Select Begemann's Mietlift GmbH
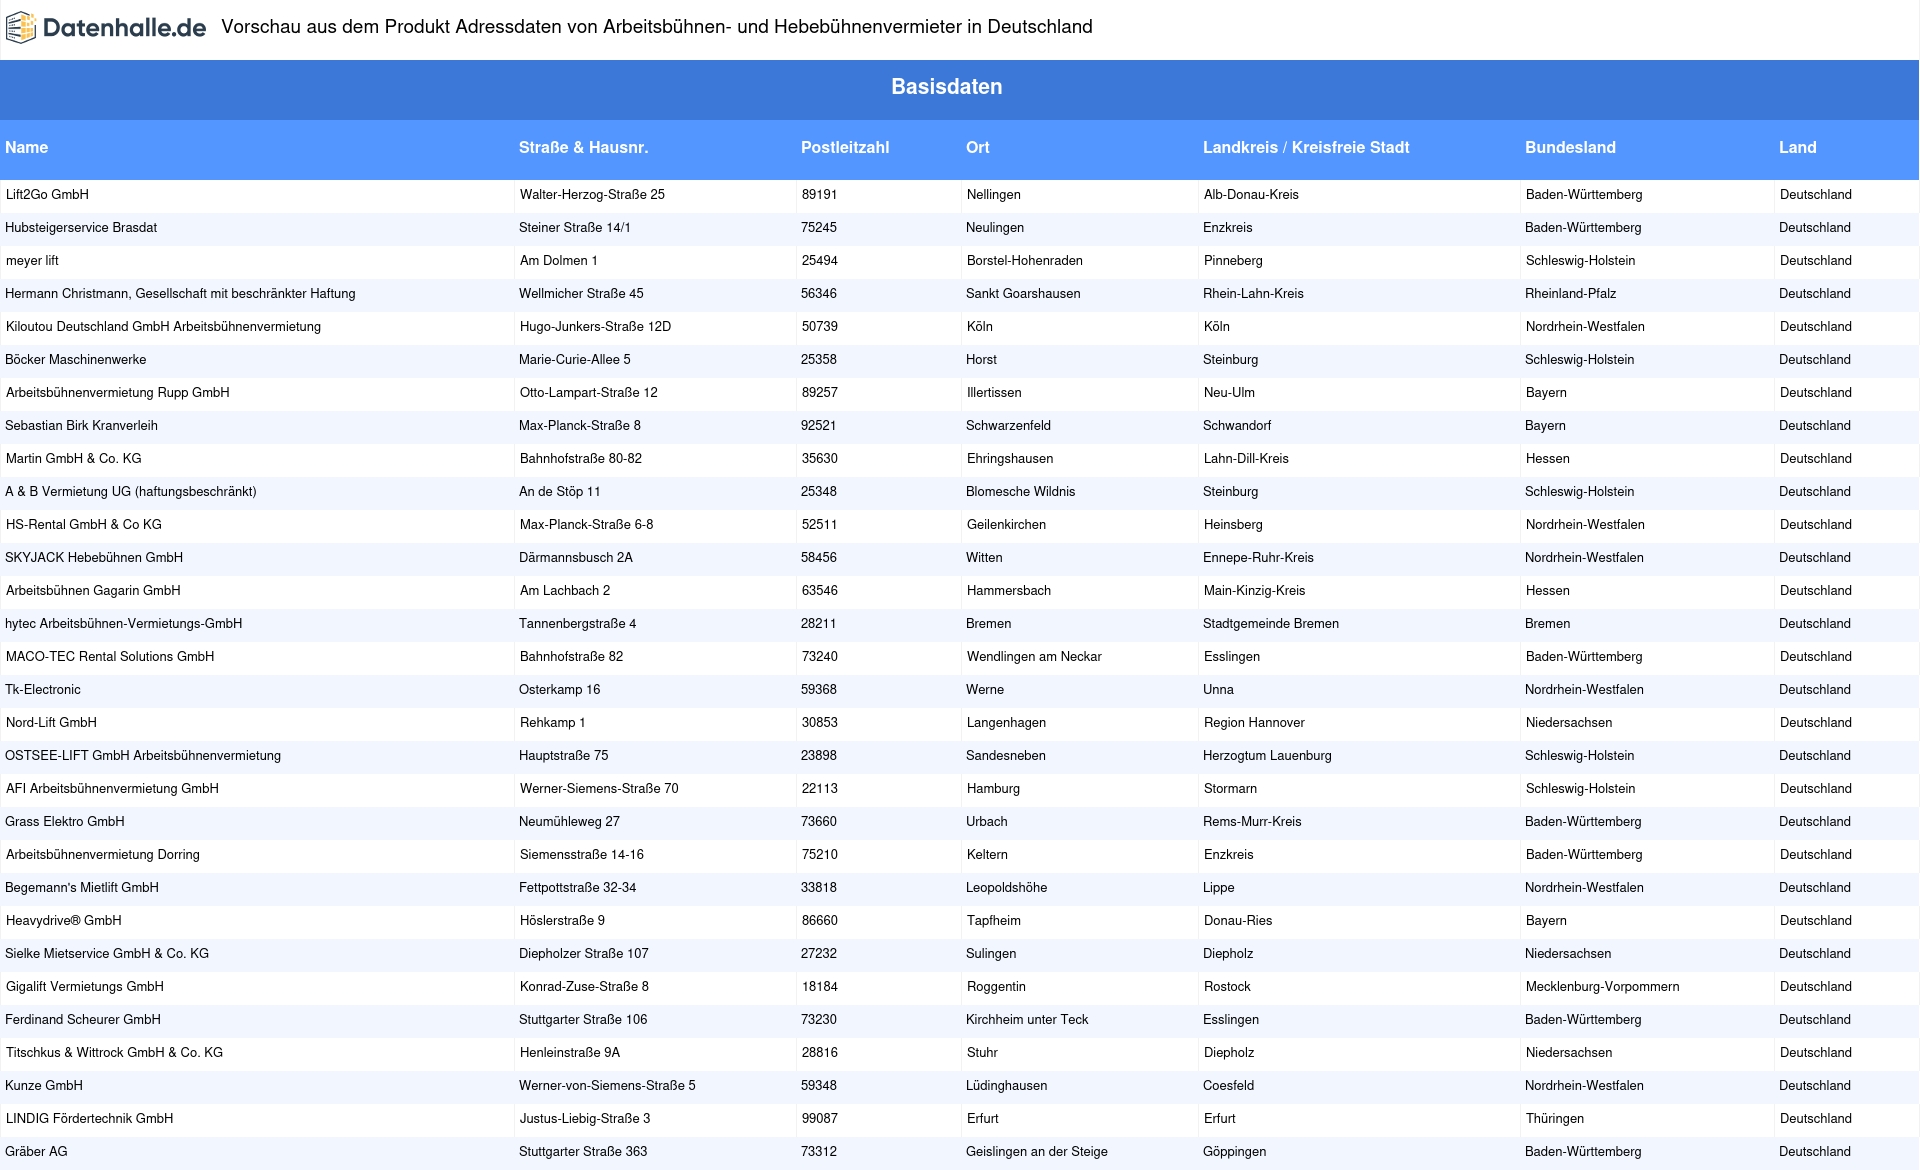The height and width of the screenshot is (1170, 1920). pyautogui.click(x=82, y=888)
